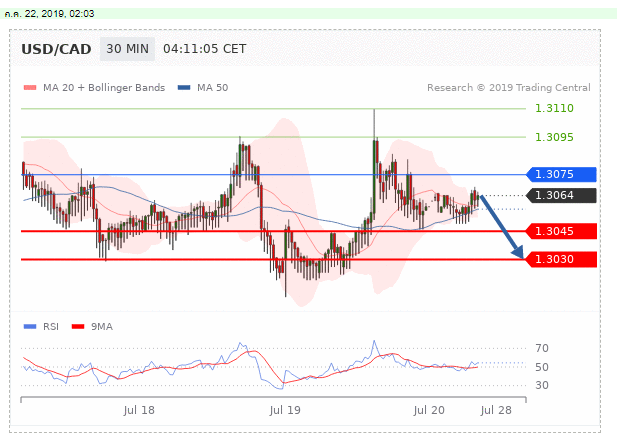Click the red 1.3030 support price tag

(562, 259)
